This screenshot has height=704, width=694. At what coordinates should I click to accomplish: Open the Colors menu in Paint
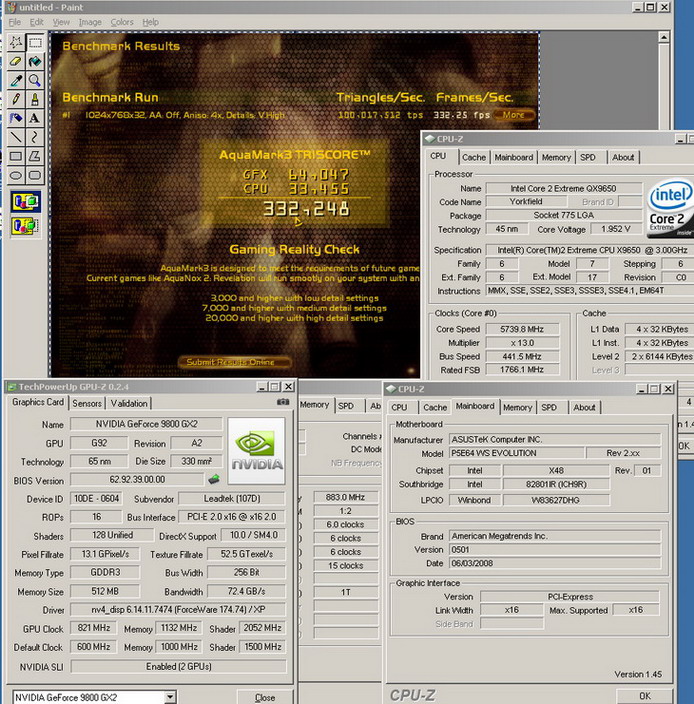pyautogui.click(x=122, y=22)
